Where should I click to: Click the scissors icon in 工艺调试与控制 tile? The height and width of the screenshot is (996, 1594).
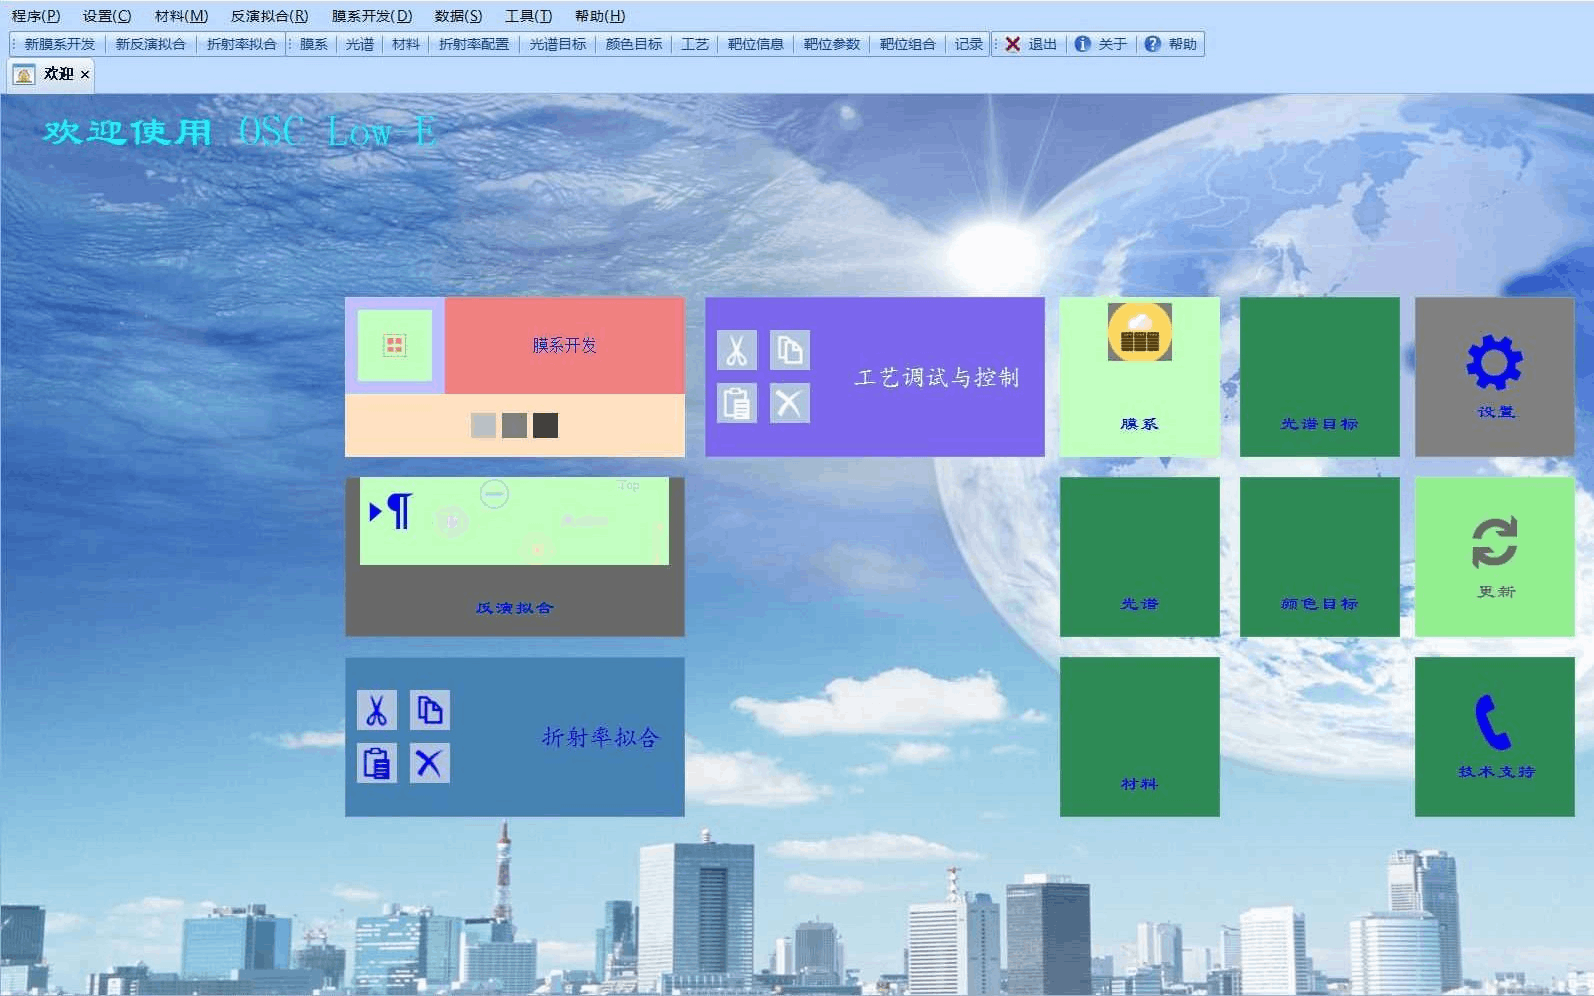pyautogui.click(x=736, y=350)
